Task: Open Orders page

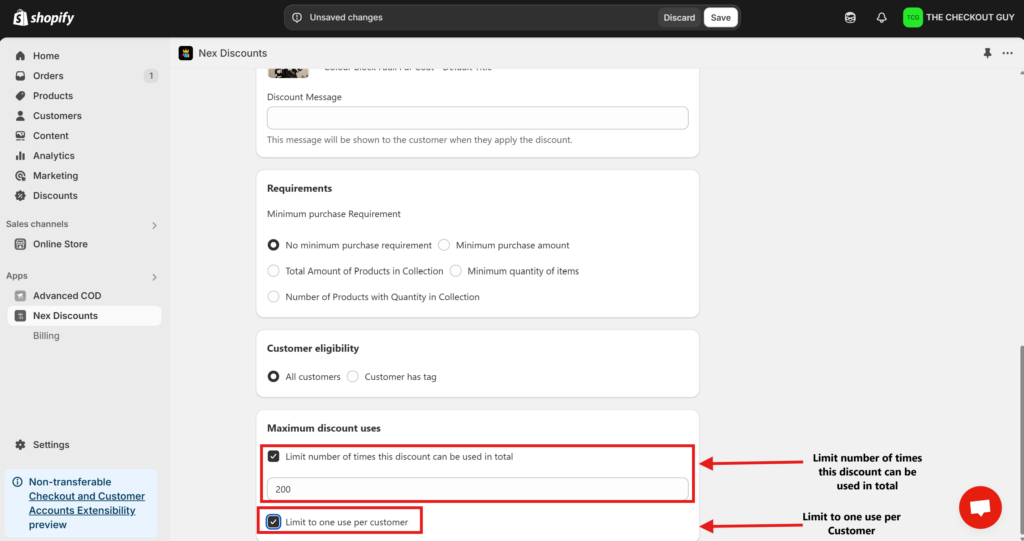Action: click(48, 76)
